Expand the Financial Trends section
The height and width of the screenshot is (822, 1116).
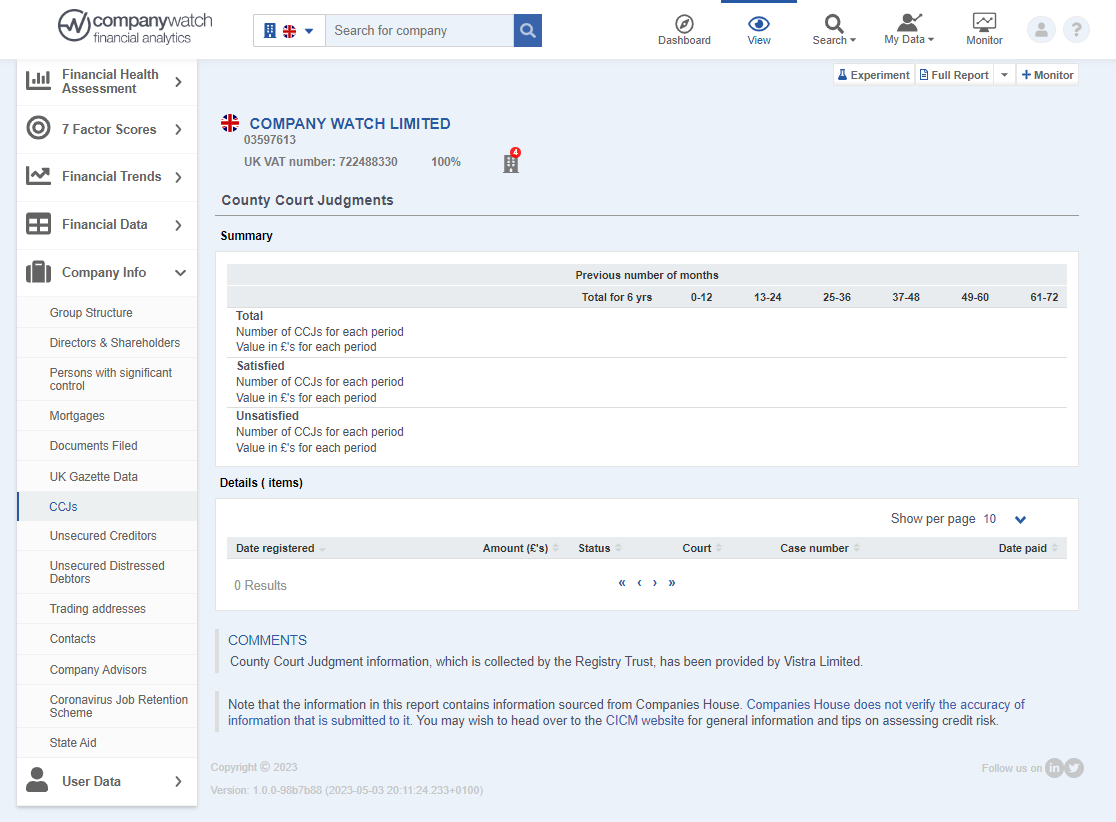point(107,176)
